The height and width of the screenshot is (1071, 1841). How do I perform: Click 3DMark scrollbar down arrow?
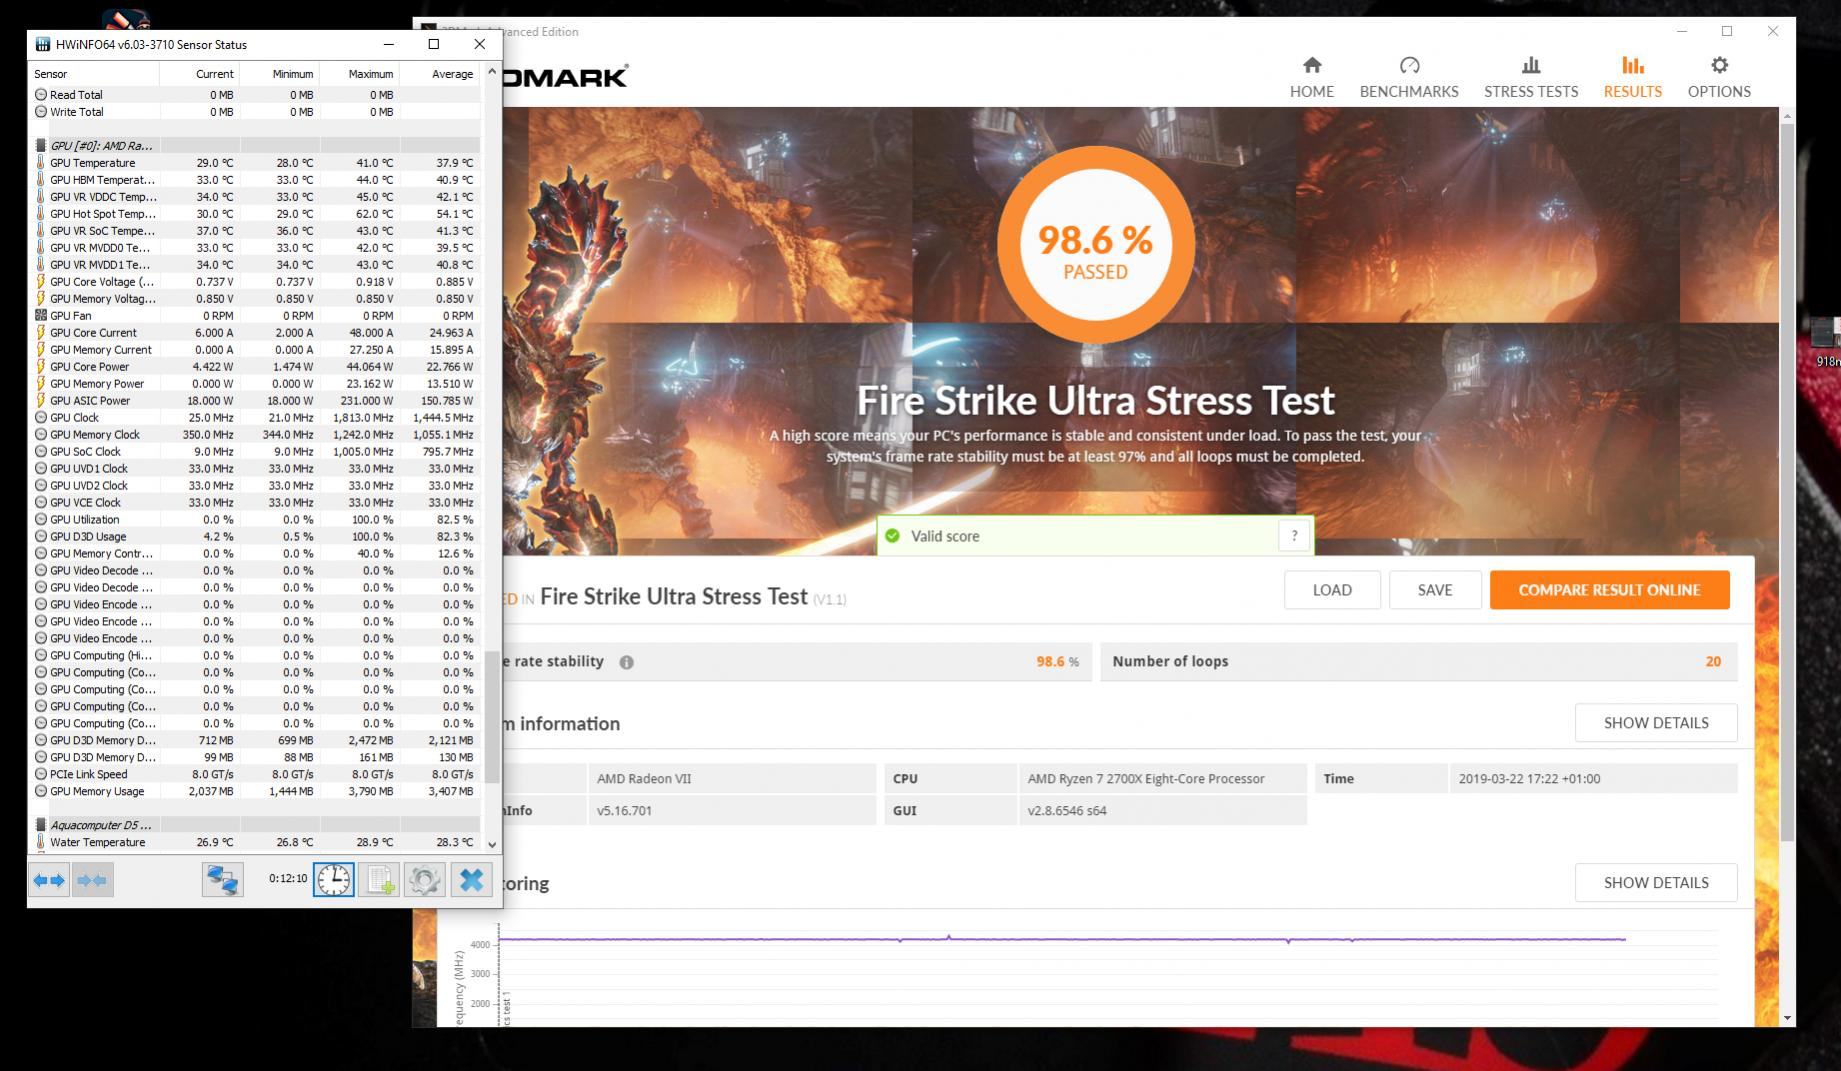[x=1787, y=1018]
